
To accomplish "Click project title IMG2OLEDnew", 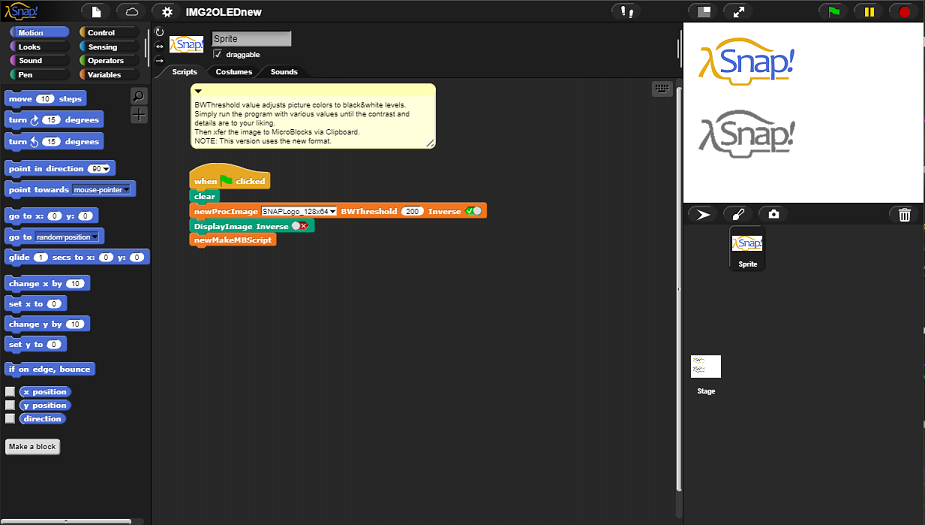I will (x=224, y=12).
